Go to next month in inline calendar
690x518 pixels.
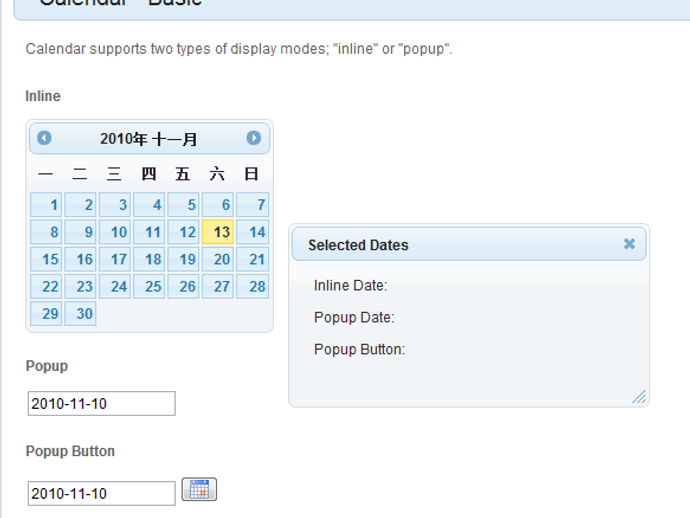(253, 138)
